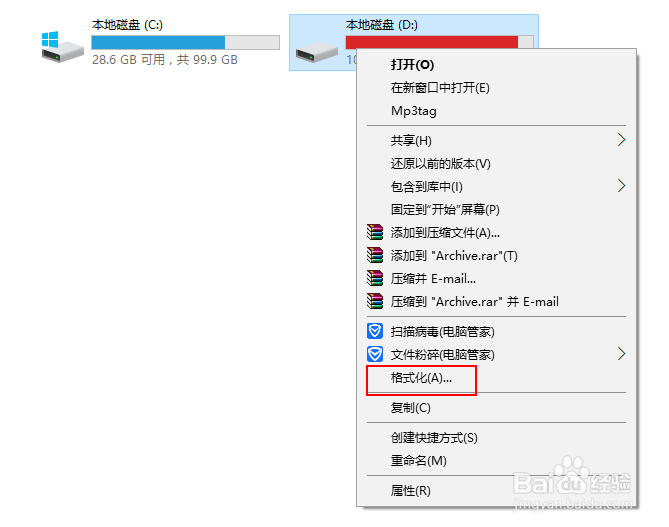Expand 文件粉碎(电脑管家) submenu arrow
The image size is (669, 527).
click(621, 354)
